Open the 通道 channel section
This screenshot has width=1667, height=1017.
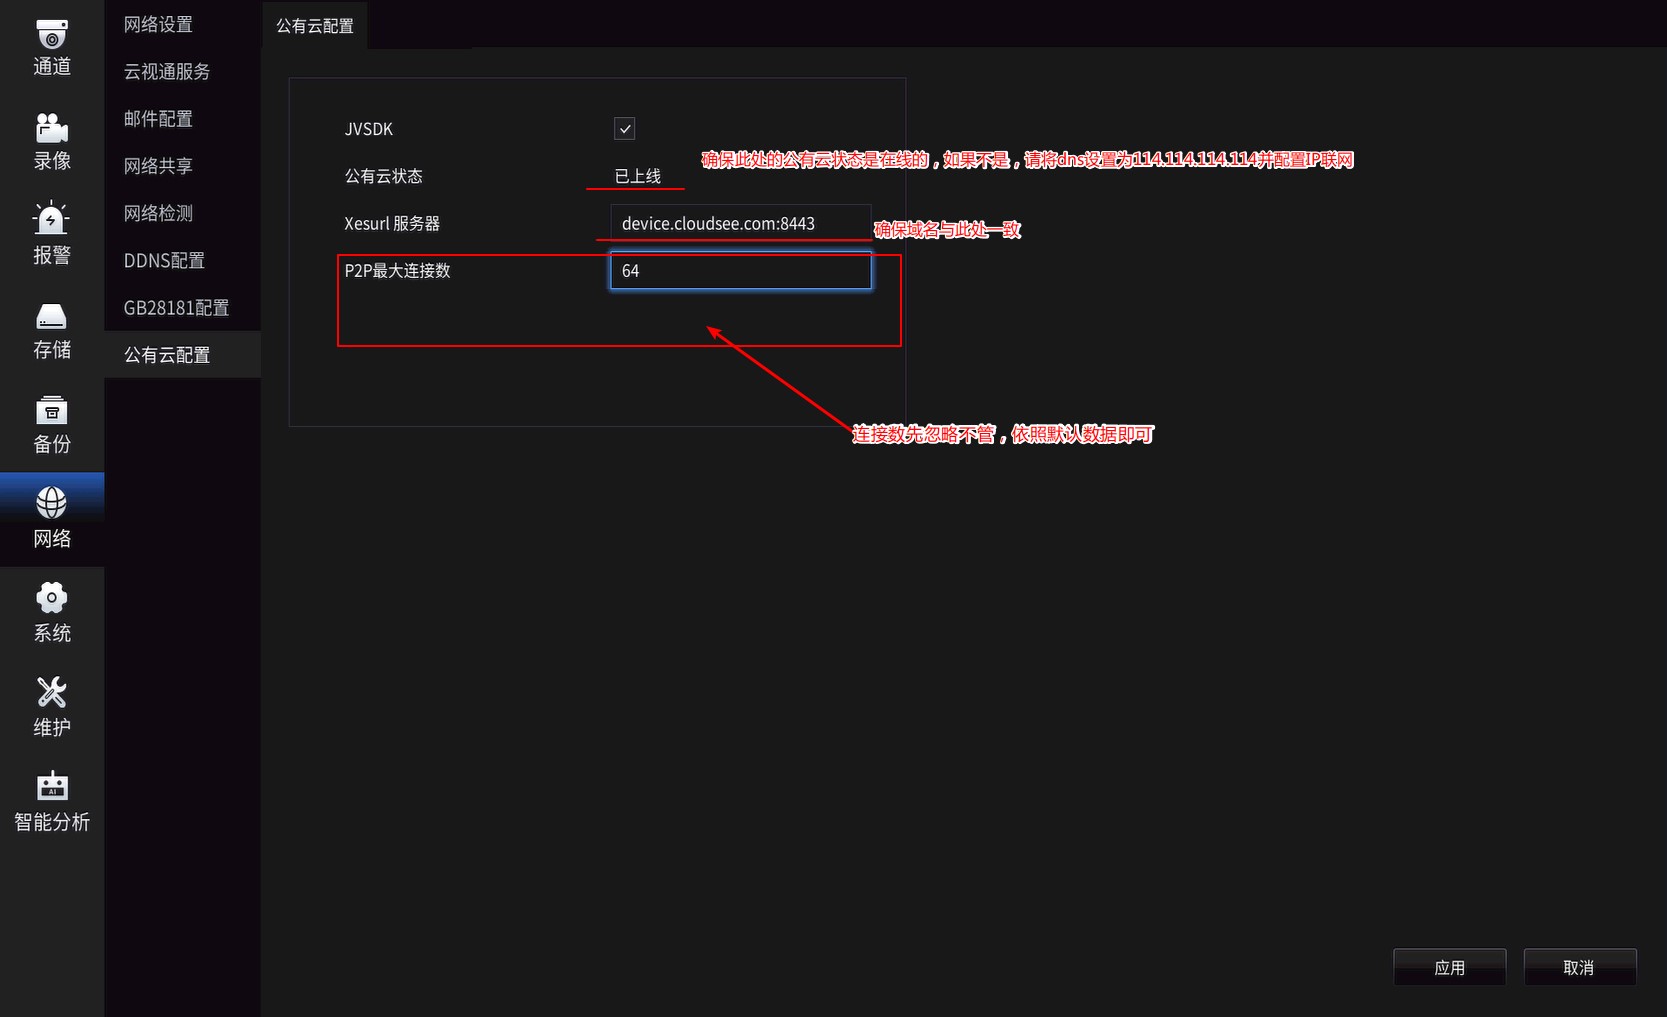[x=52, y=47]
